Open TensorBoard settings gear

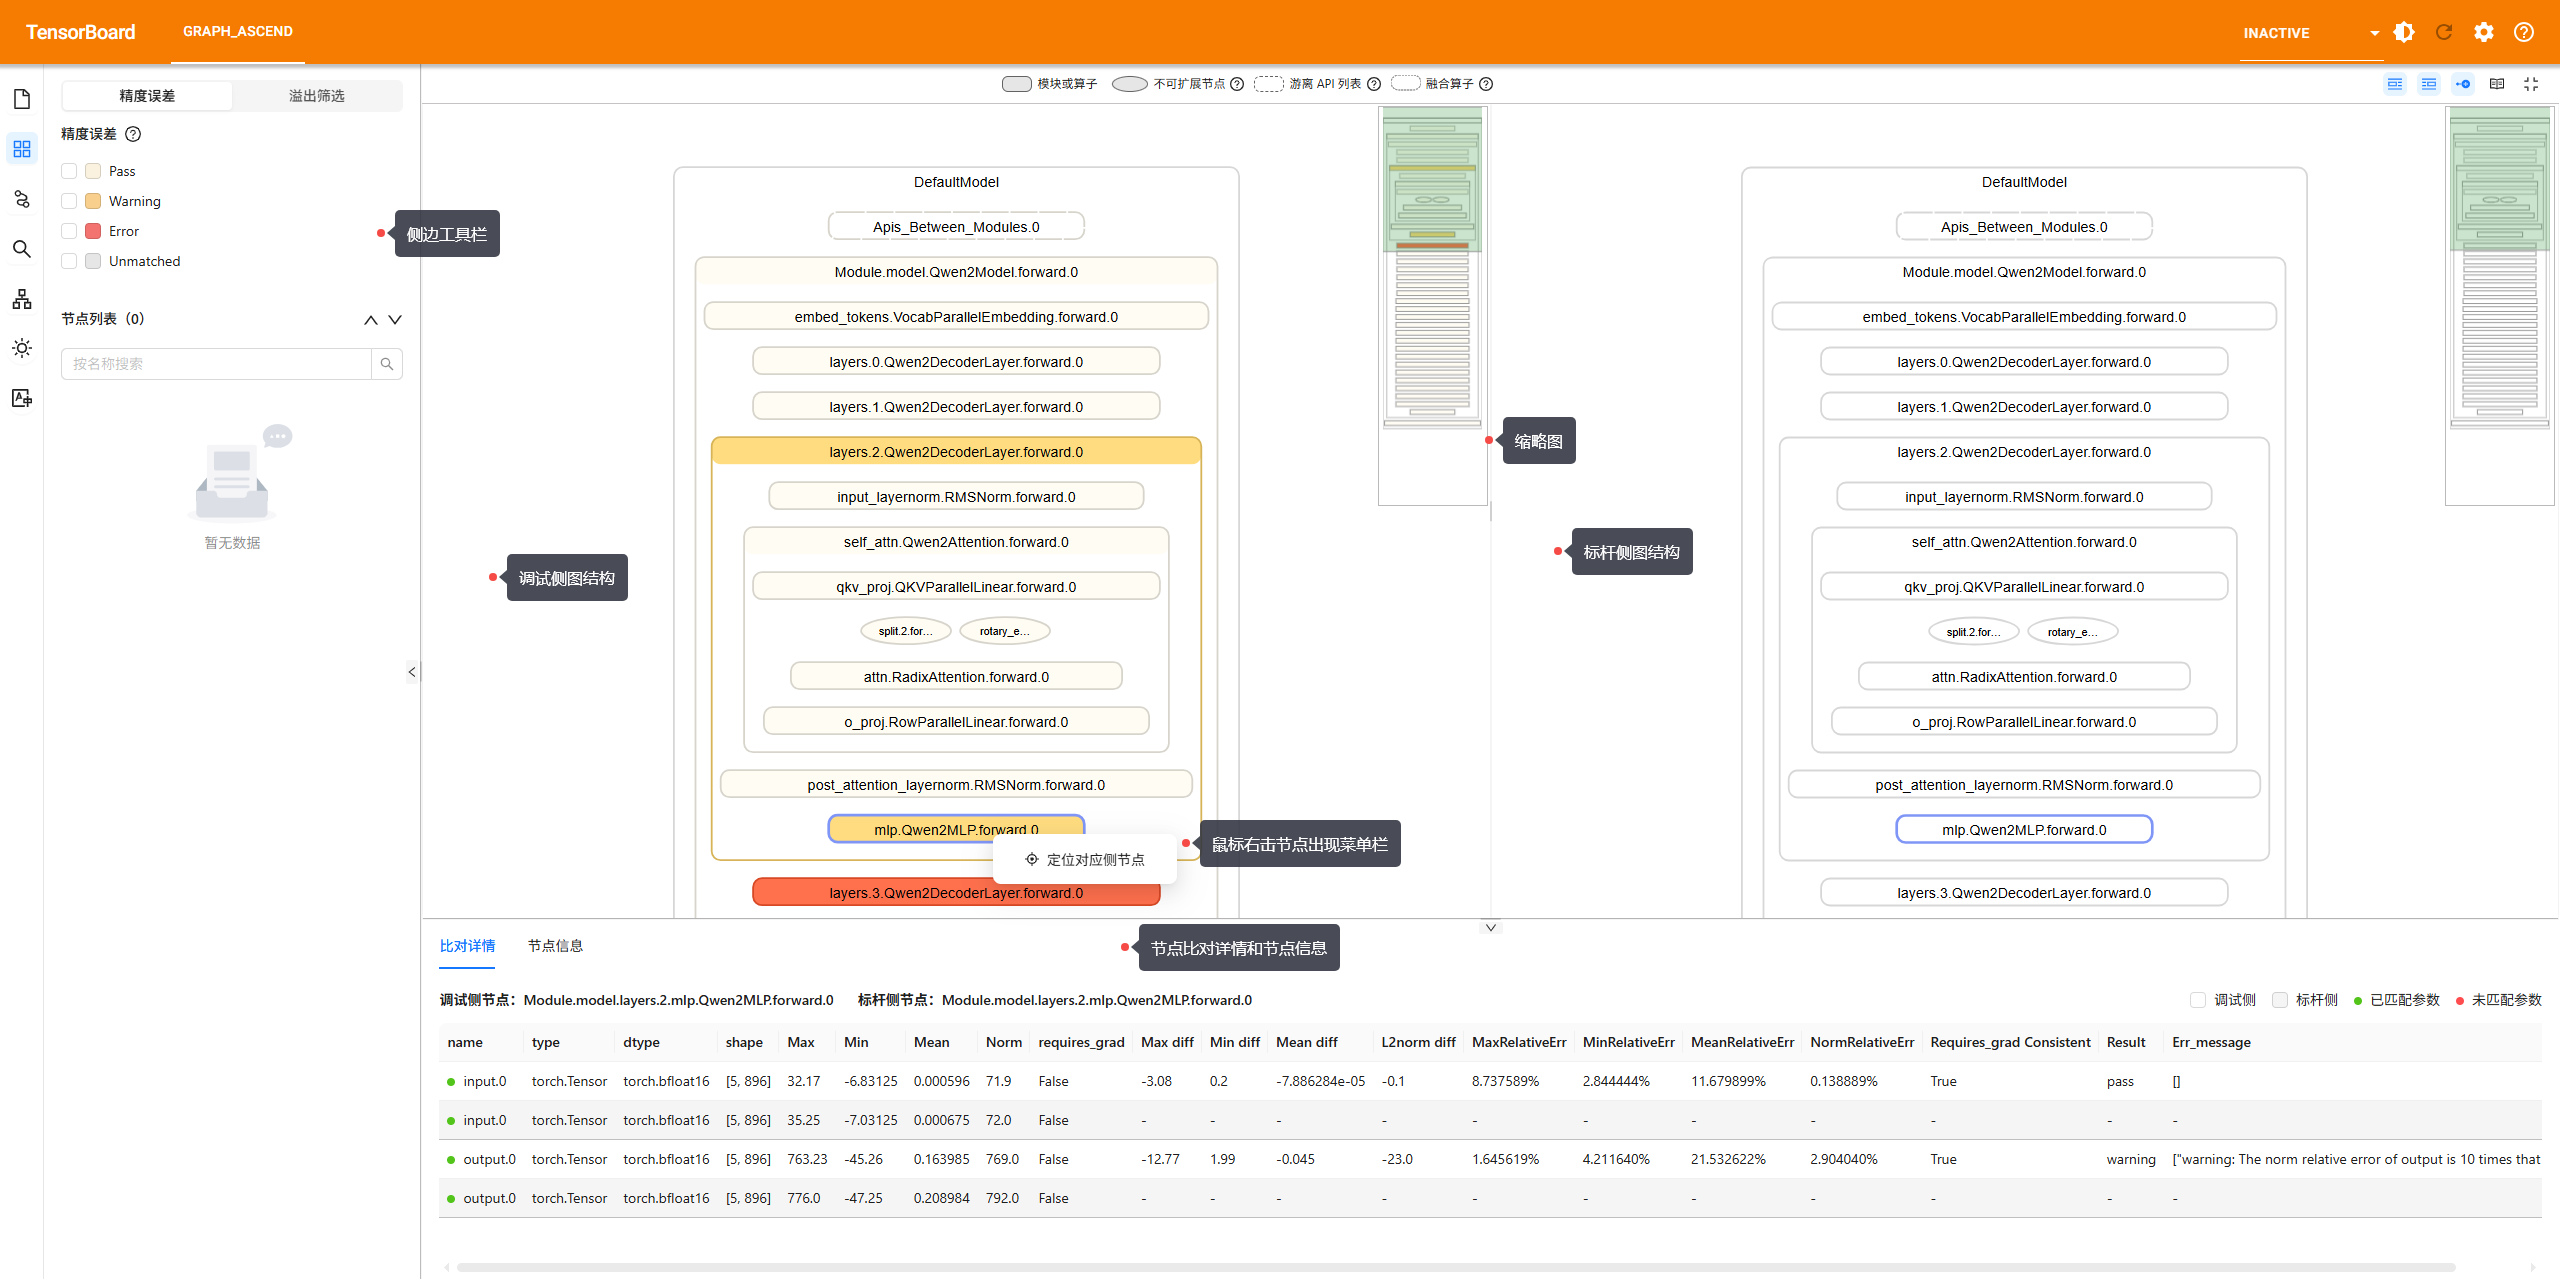point(2484,32)
